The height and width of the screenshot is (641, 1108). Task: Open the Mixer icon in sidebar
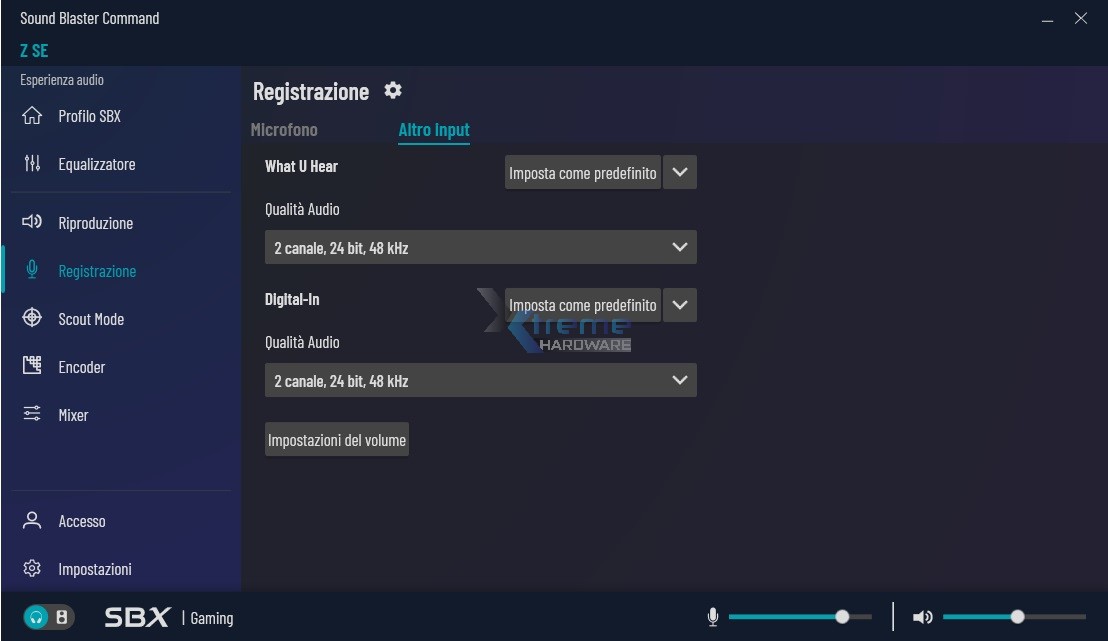coord(32,414)
